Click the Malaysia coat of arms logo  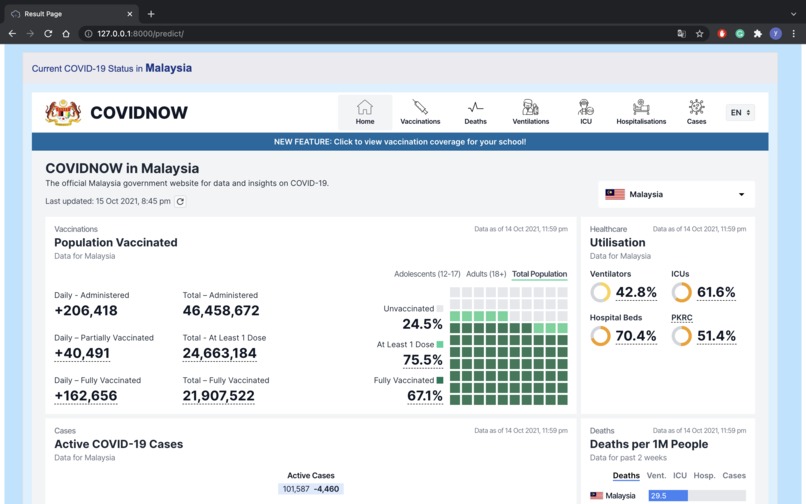pyautogui.click(x=63, y=113)
